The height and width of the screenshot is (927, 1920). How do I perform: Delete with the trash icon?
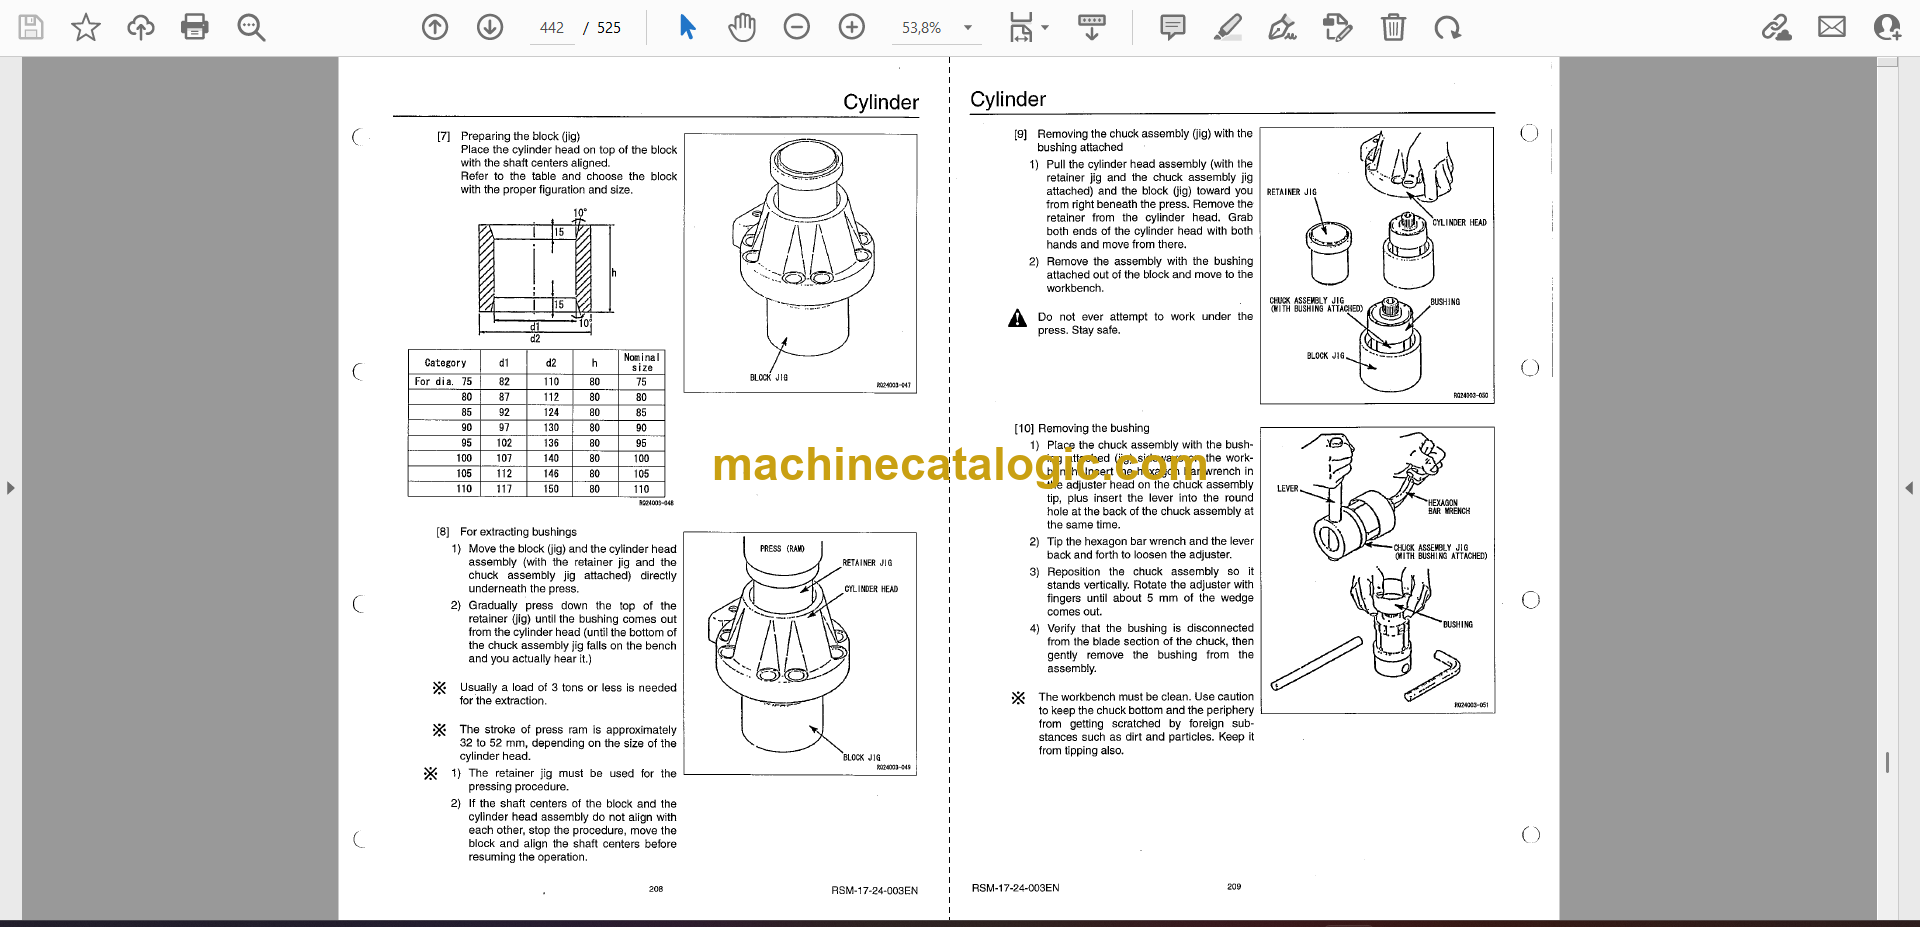[1393, 27]
